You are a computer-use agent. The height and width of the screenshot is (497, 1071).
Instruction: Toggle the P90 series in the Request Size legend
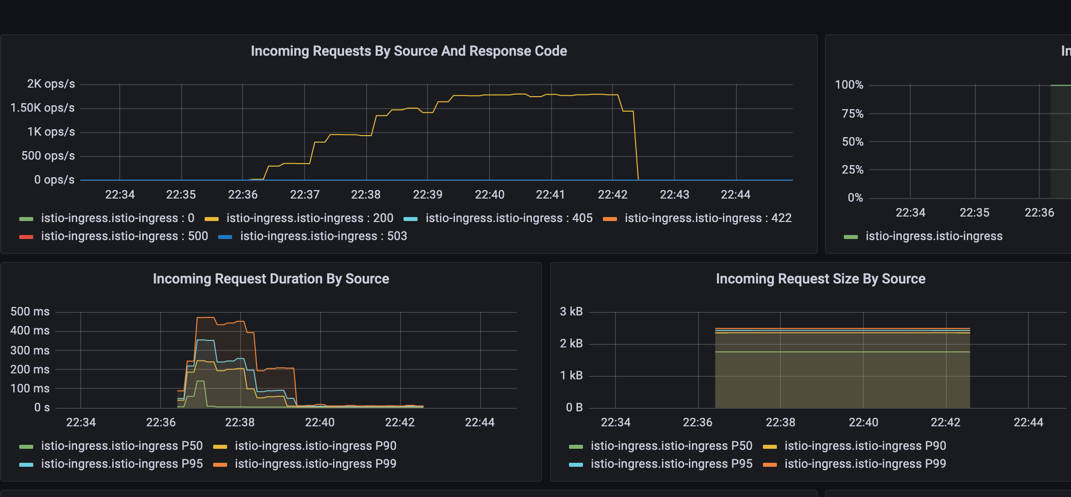865,446
